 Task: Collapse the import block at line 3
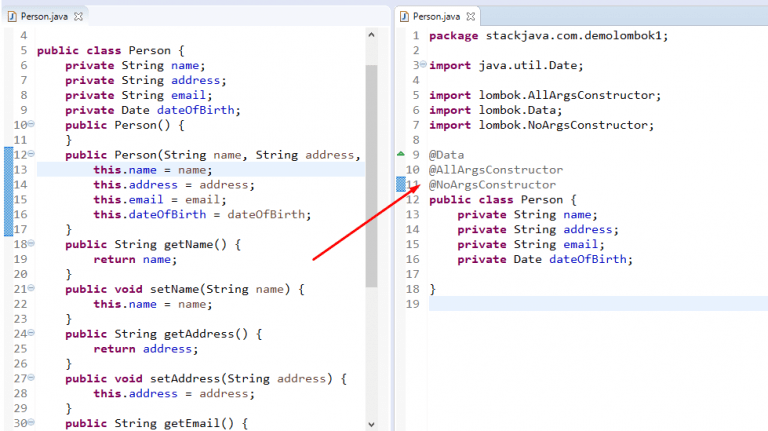tap(423, 64)
